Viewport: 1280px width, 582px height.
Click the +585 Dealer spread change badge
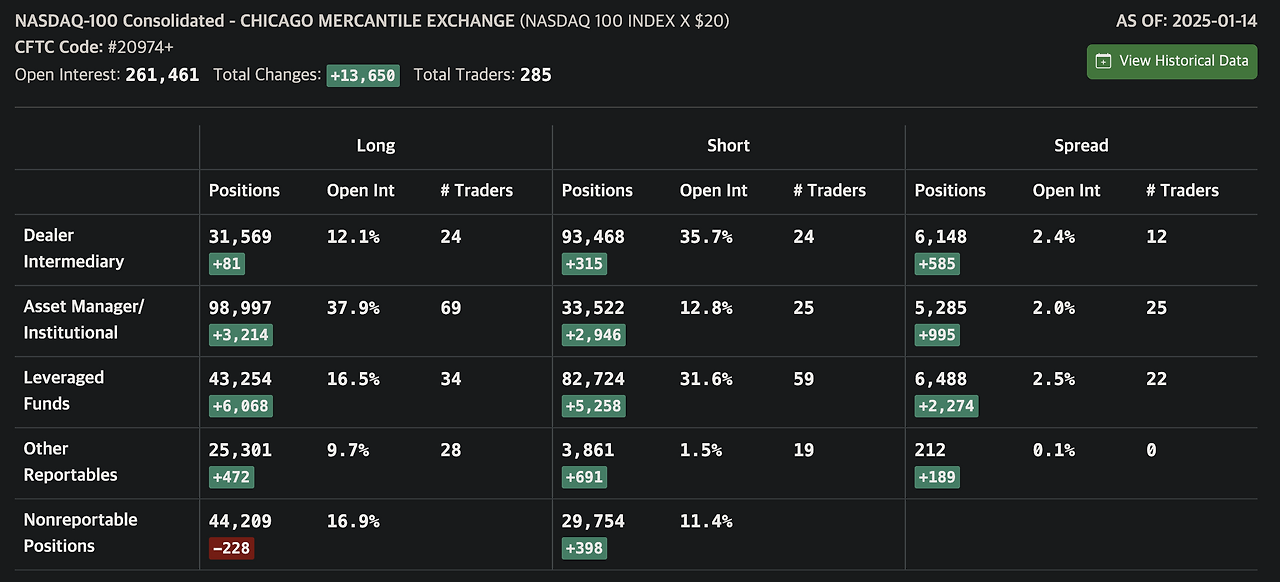click(937, 264)
